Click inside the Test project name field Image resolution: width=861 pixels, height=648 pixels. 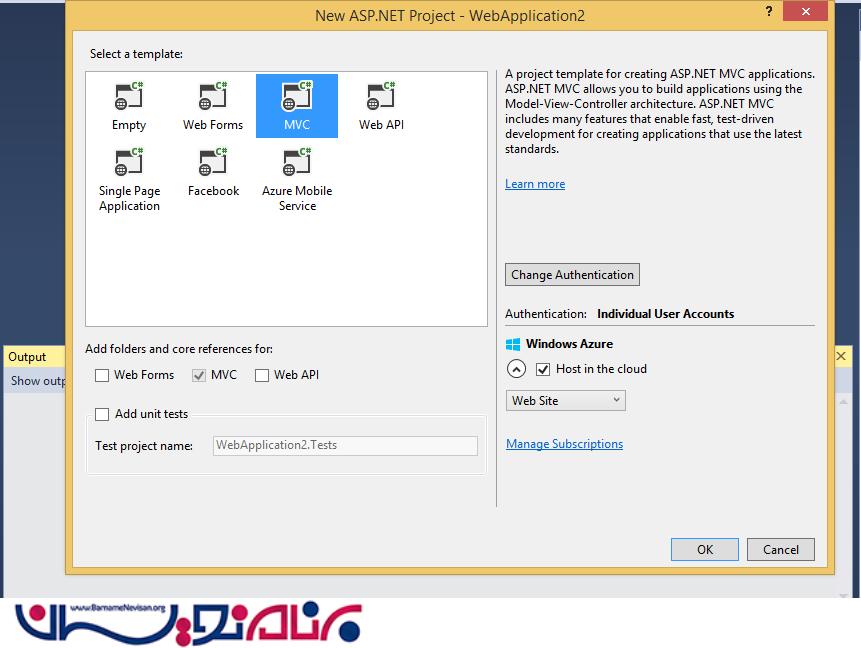pos(345,446)
